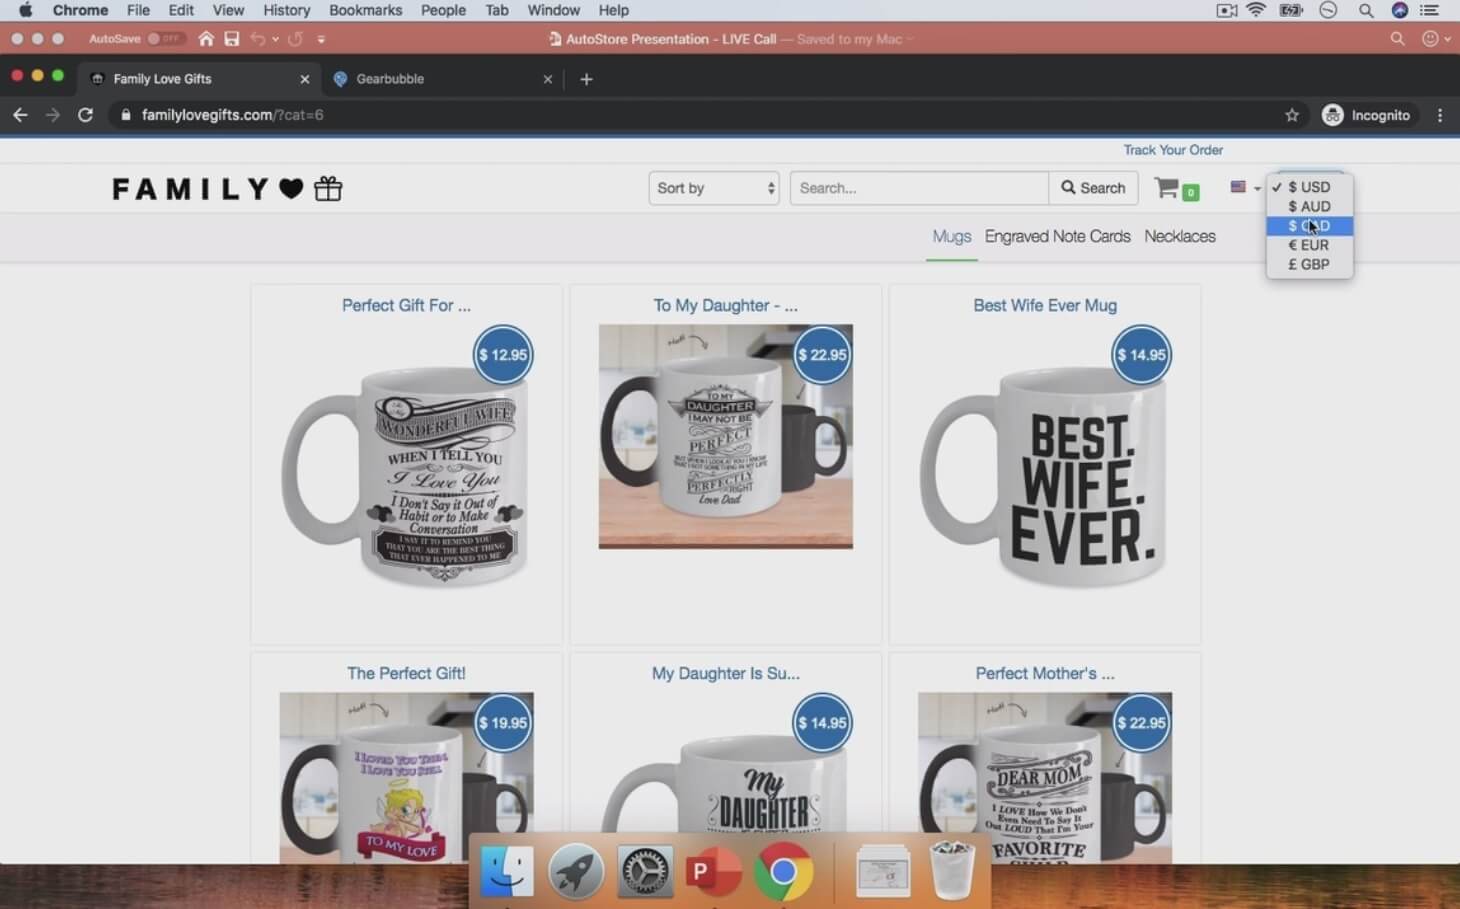
Task: Open the Engraved Note Cards category
Action: pos(1058,237)
